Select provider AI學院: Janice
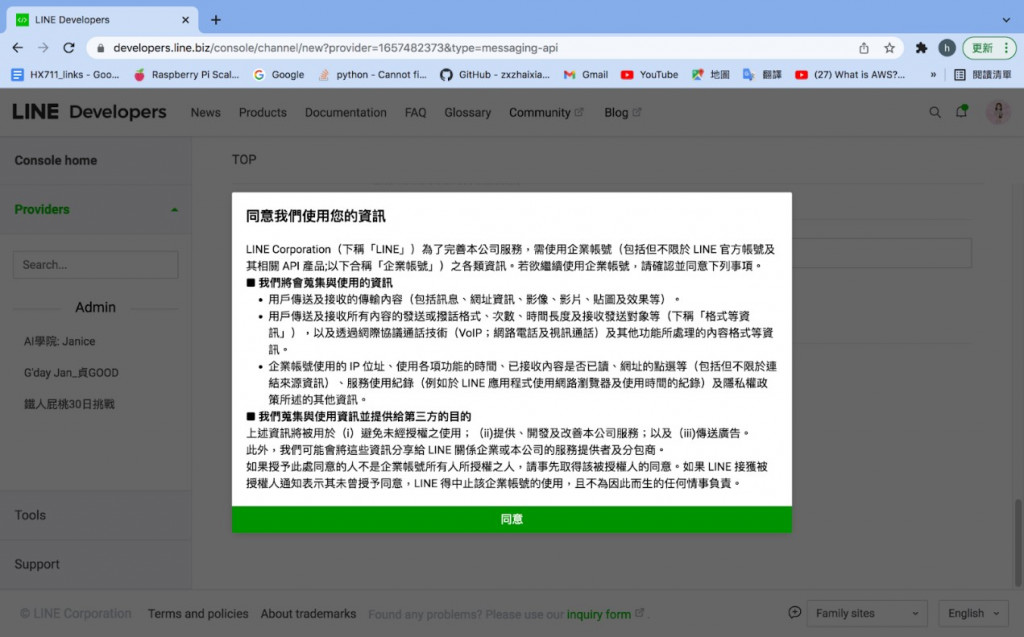Image resolution: width=1024 pixels, height=637 pixels. point(59,341)
